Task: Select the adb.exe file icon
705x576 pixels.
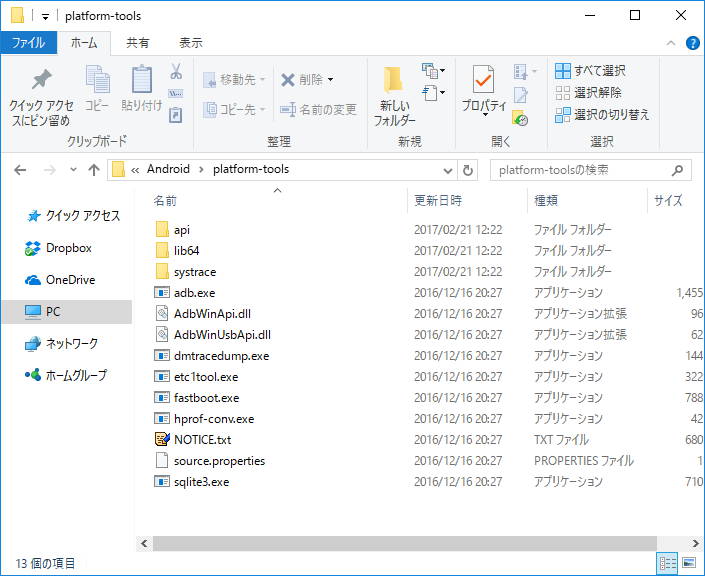Action: point(162,293)
